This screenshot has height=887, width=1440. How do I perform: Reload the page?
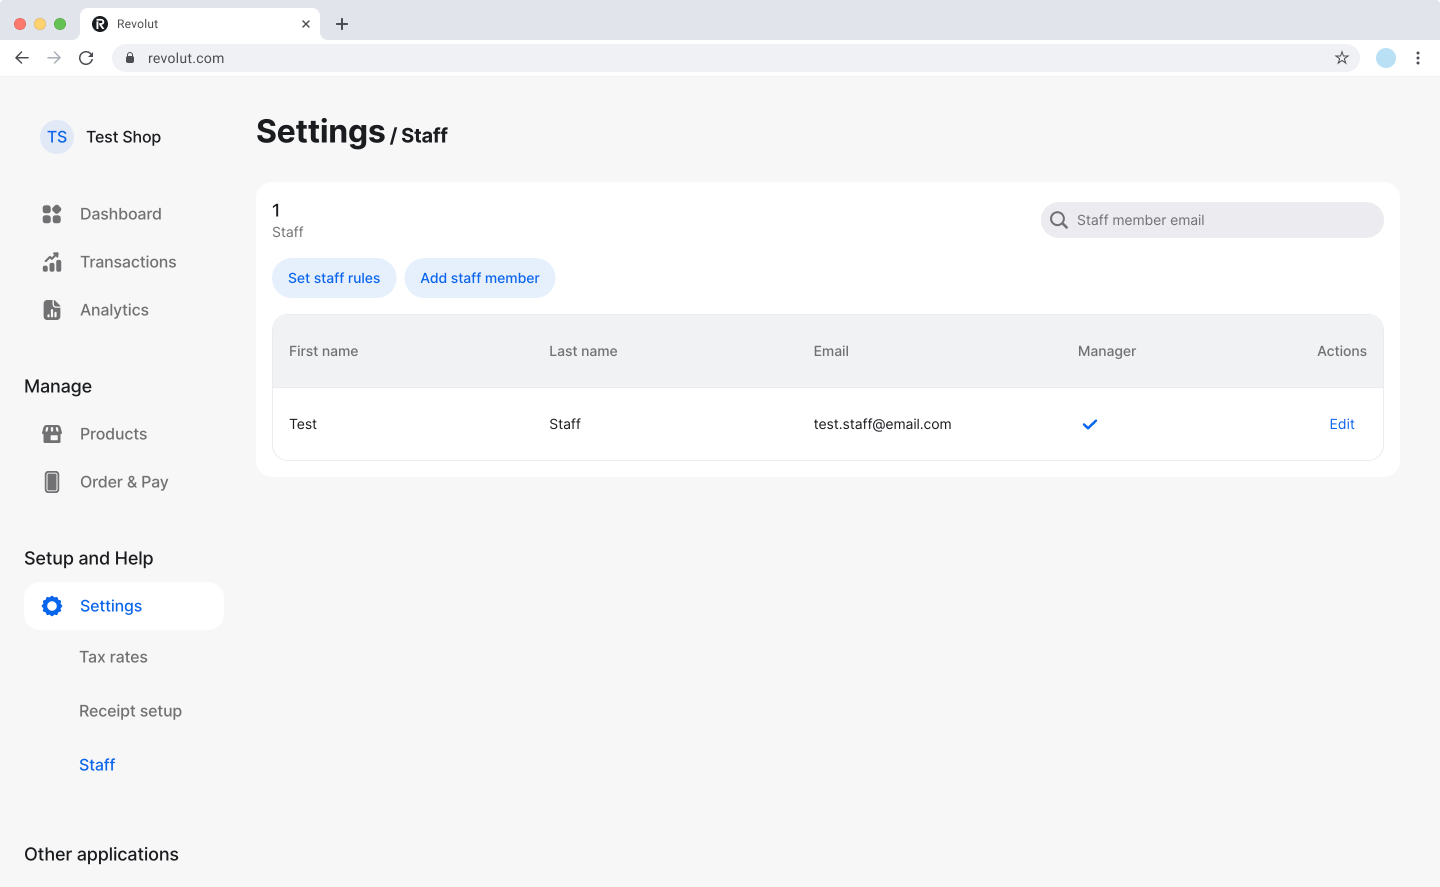(x=86, y=58)
